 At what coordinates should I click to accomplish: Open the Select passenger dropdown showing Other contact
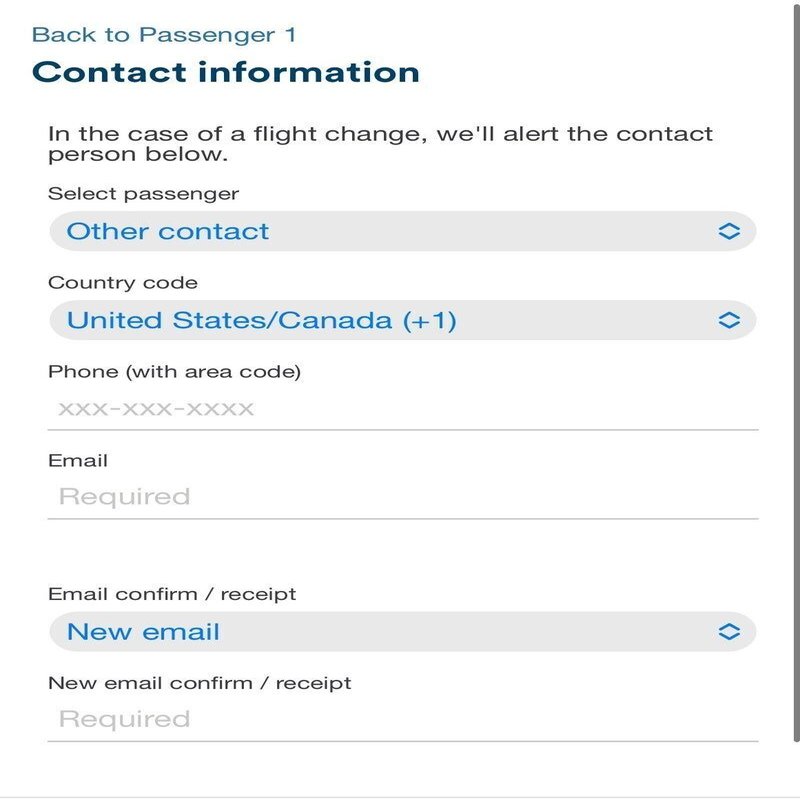(x=400, y=231)
